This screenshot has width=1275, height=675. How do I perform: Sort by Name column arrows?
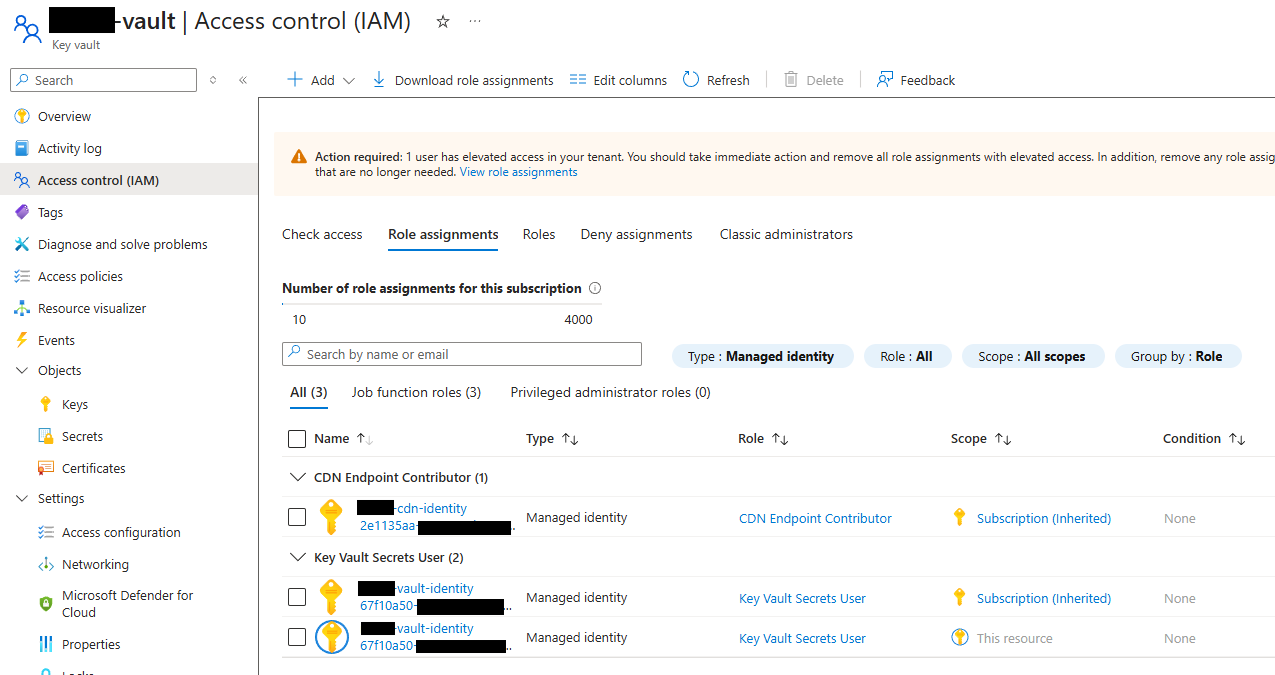coord(365,439)
